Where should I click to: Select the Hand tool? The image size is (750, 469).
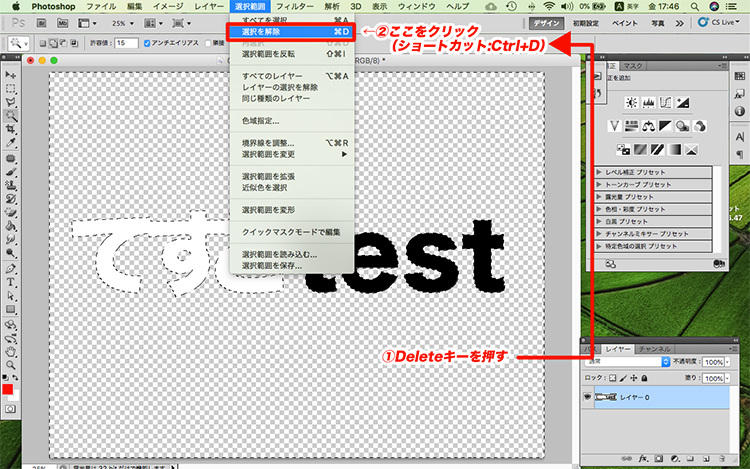(10, 352)
